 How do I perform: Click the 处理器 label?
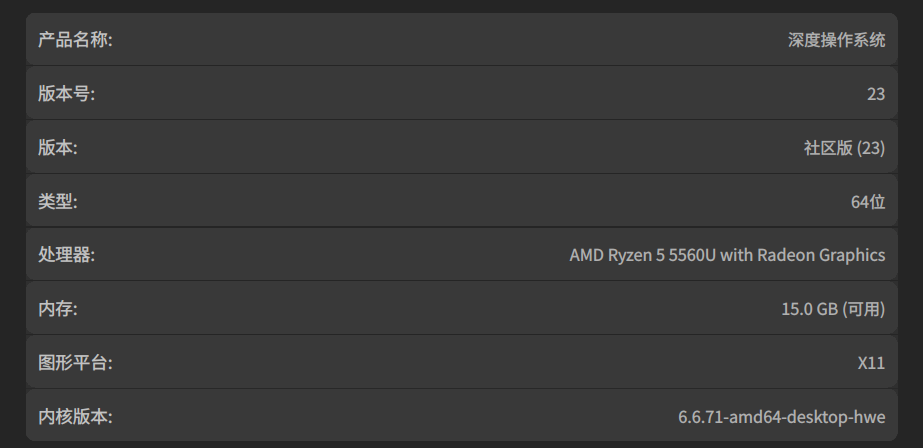[x=66, y=255]
